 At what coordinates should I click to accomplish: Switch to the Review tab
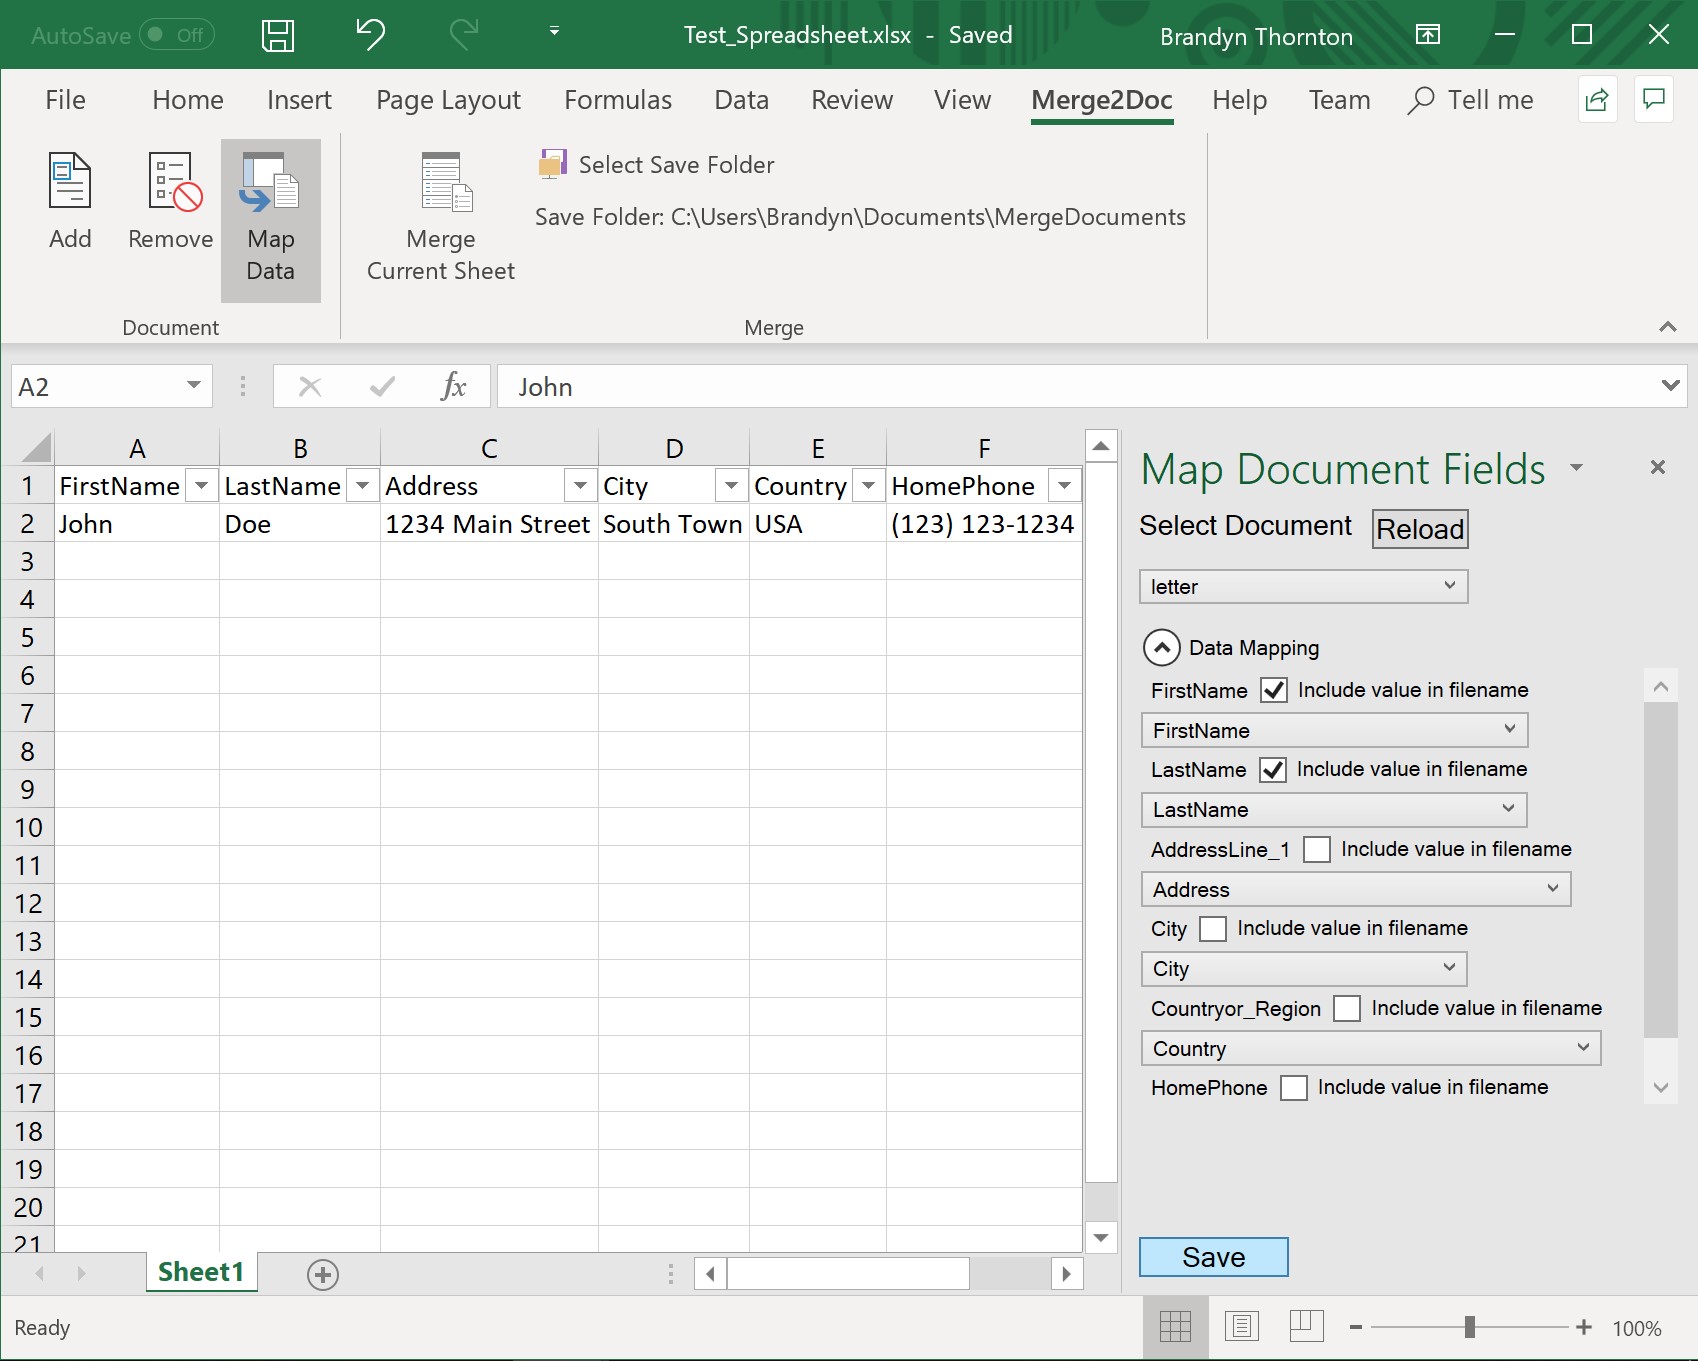click(x=852, y=100)
